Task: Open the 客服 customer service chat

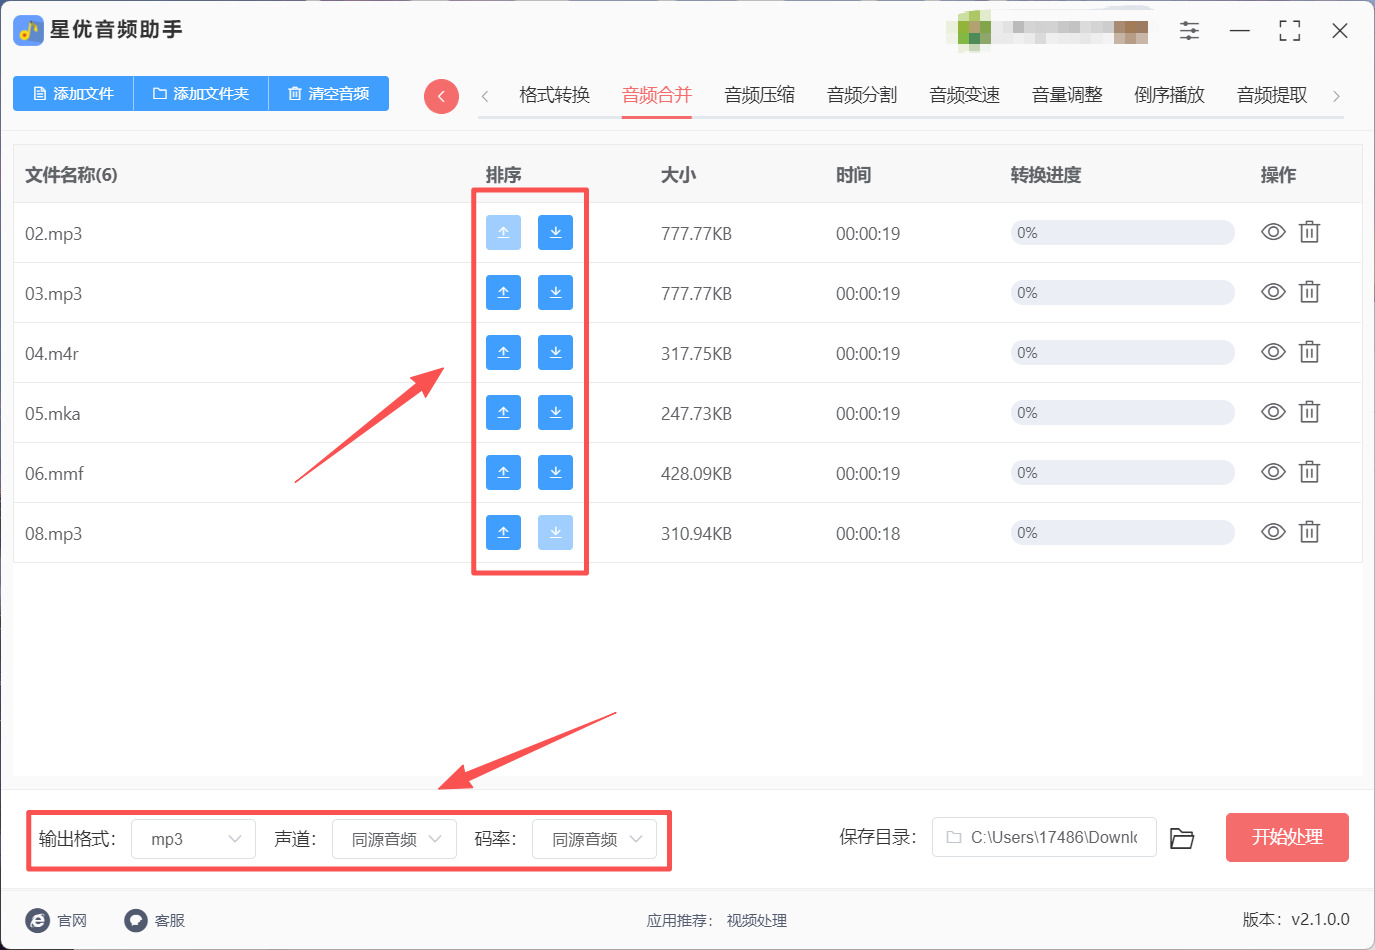Action: (x=155, y=920)
